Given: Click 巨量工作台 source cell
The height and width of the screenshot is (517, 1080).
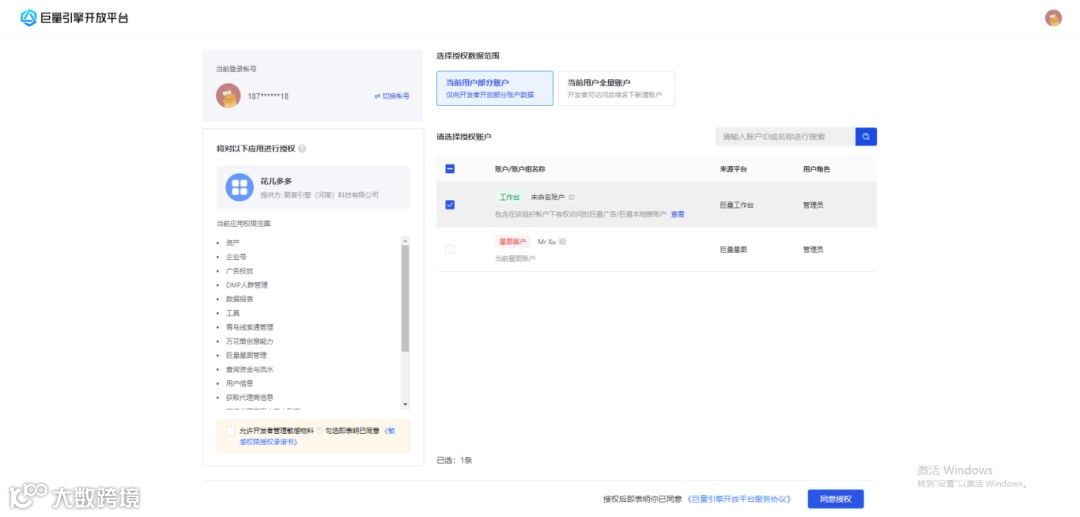Looking at the screenshot, I should tap(737, 205).
